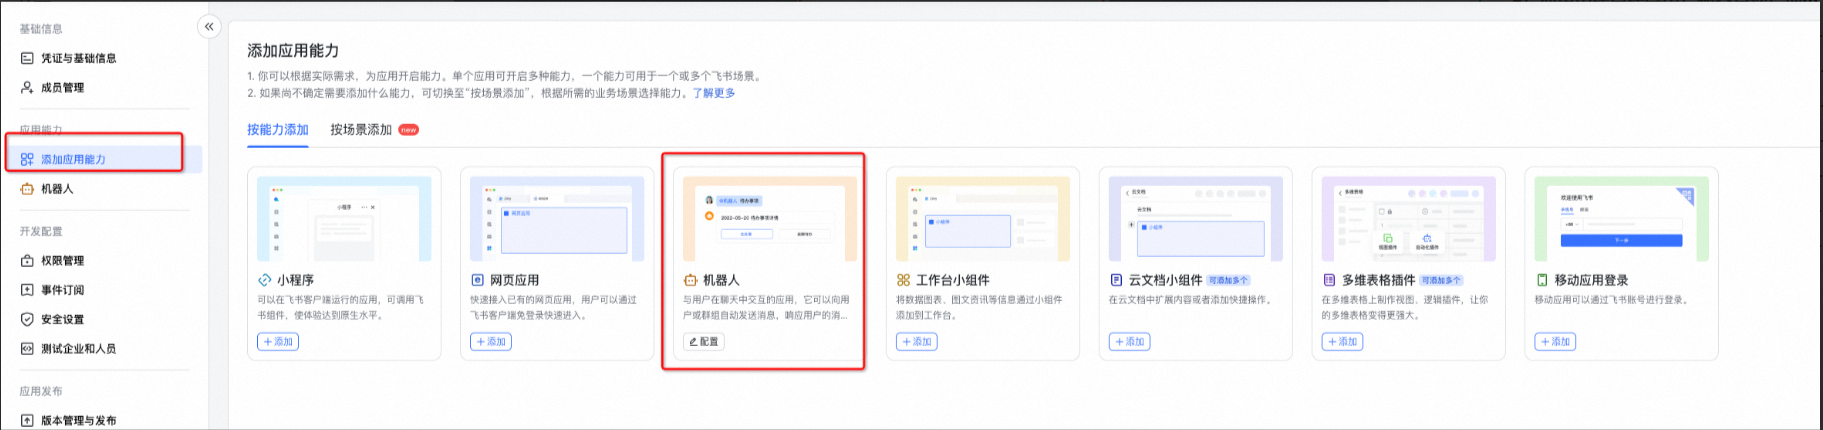This screenshot has width=1823, height=430.
Task: Click the 安全设置 shield icon
Action: [x=27, y=320]
